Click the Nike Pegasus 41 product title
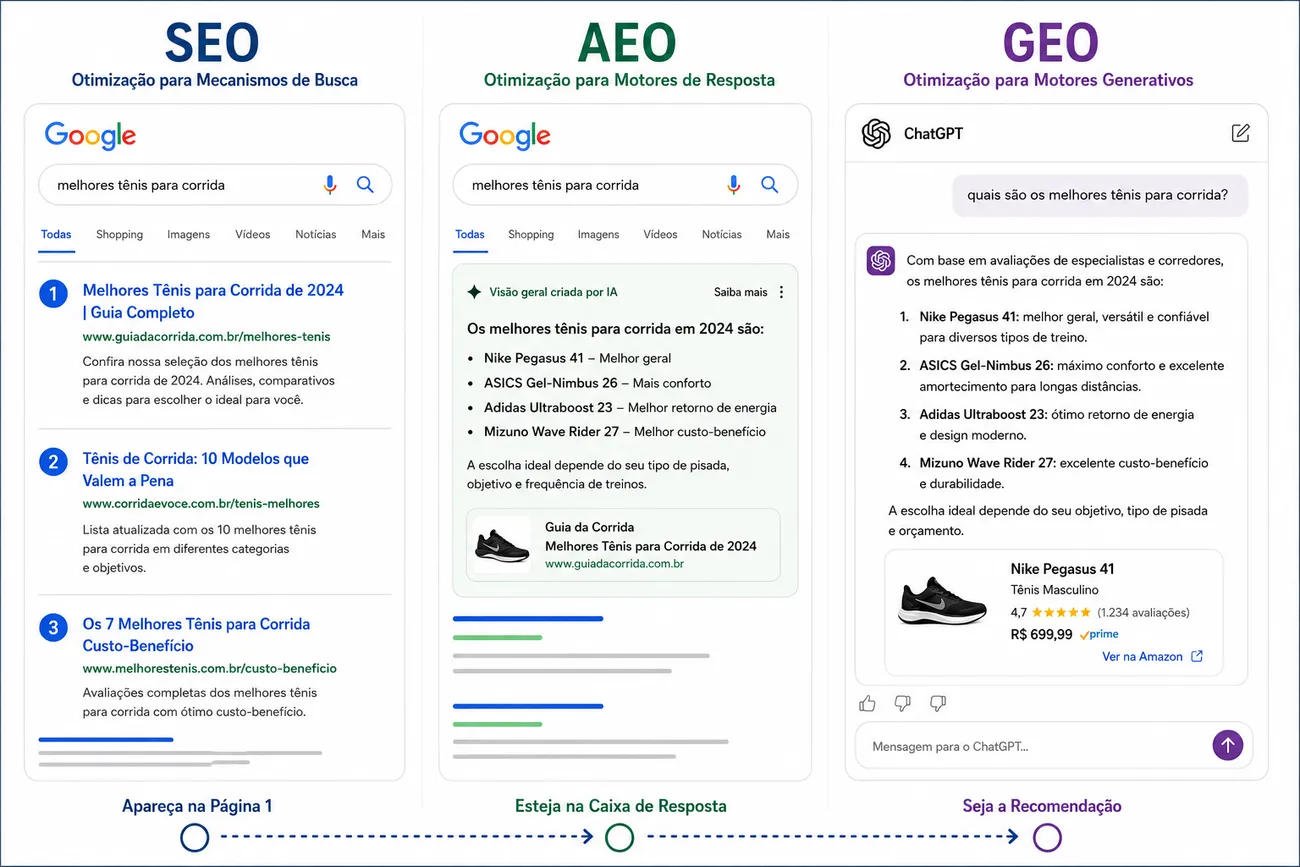This screenshot has width=1300, height=867. [1062, 569]
